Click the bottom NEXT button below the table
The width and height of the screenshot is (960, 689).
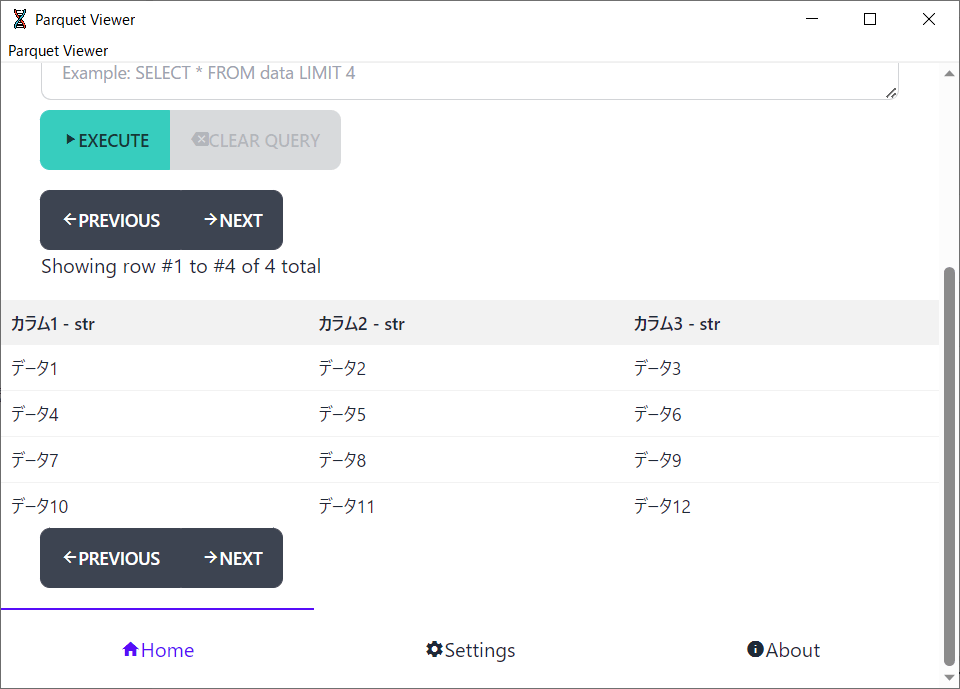coord(233,558)
